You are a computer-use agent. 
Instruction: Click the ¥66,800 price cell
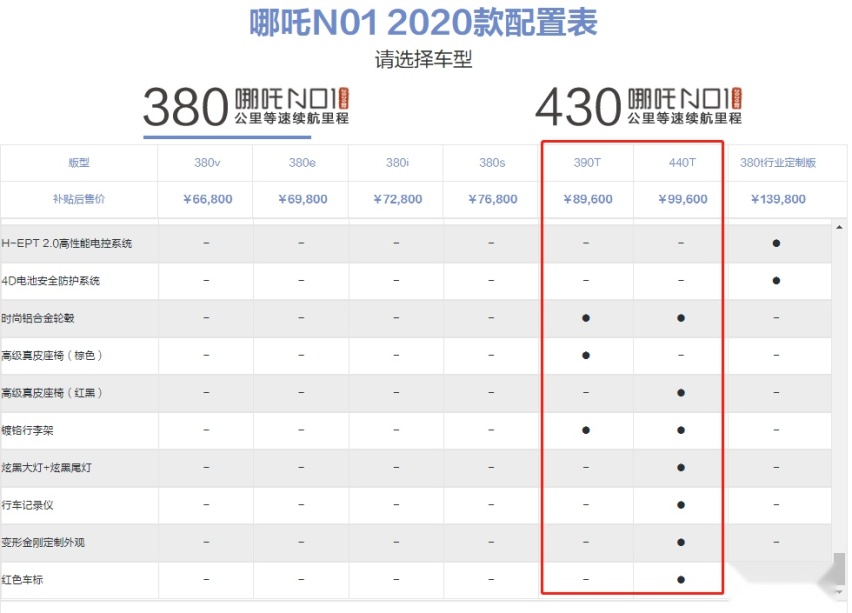pyautogui.click(x=208, y=199)
